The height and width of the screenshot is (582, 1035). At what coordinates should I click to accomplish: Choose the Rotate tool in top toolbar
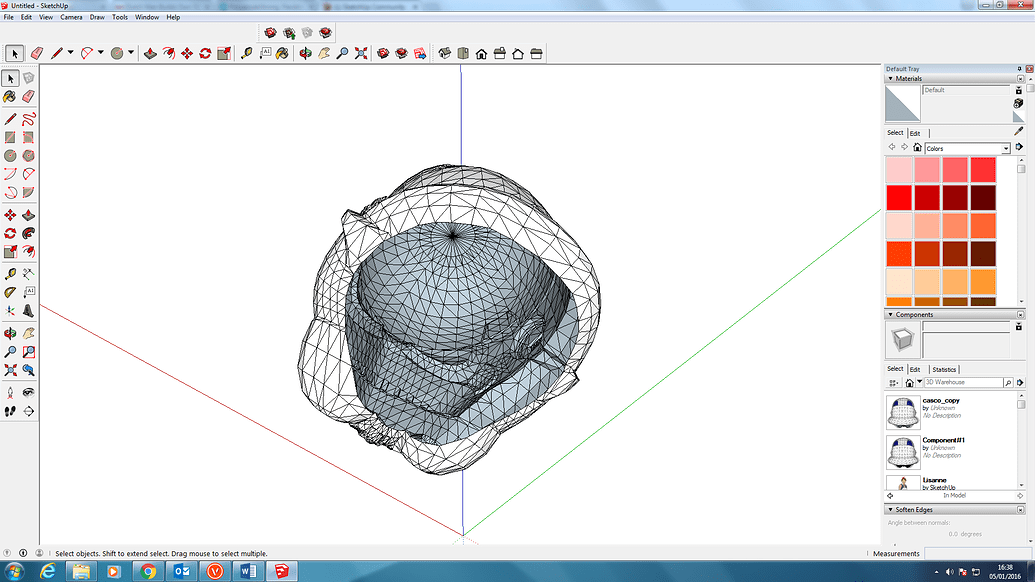[205, 53]
